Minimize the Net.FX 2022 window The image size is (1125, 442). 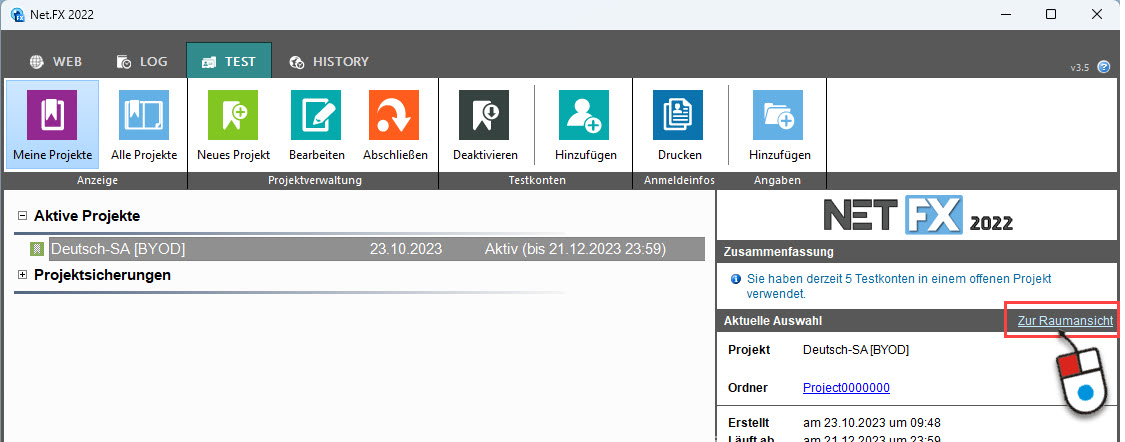pyautogui.click(x=1005, y=14)
